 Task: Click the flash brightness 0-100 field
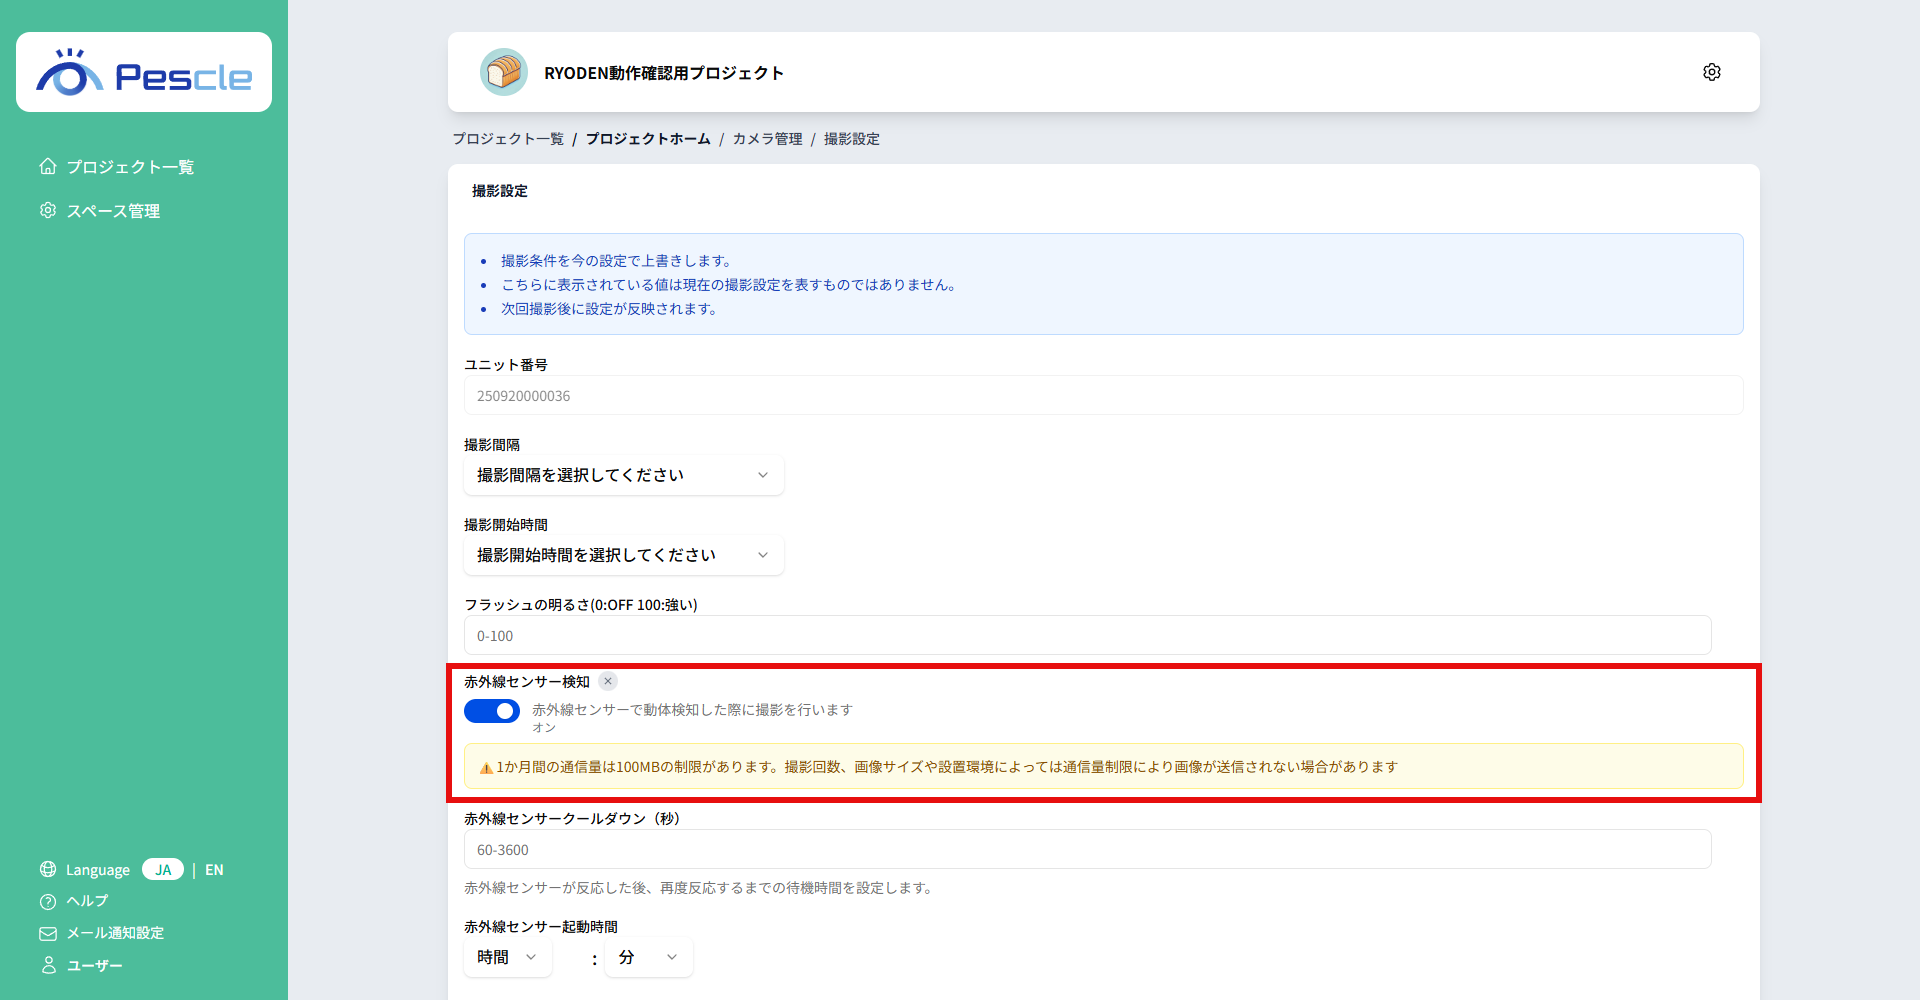click(1087, 635)
